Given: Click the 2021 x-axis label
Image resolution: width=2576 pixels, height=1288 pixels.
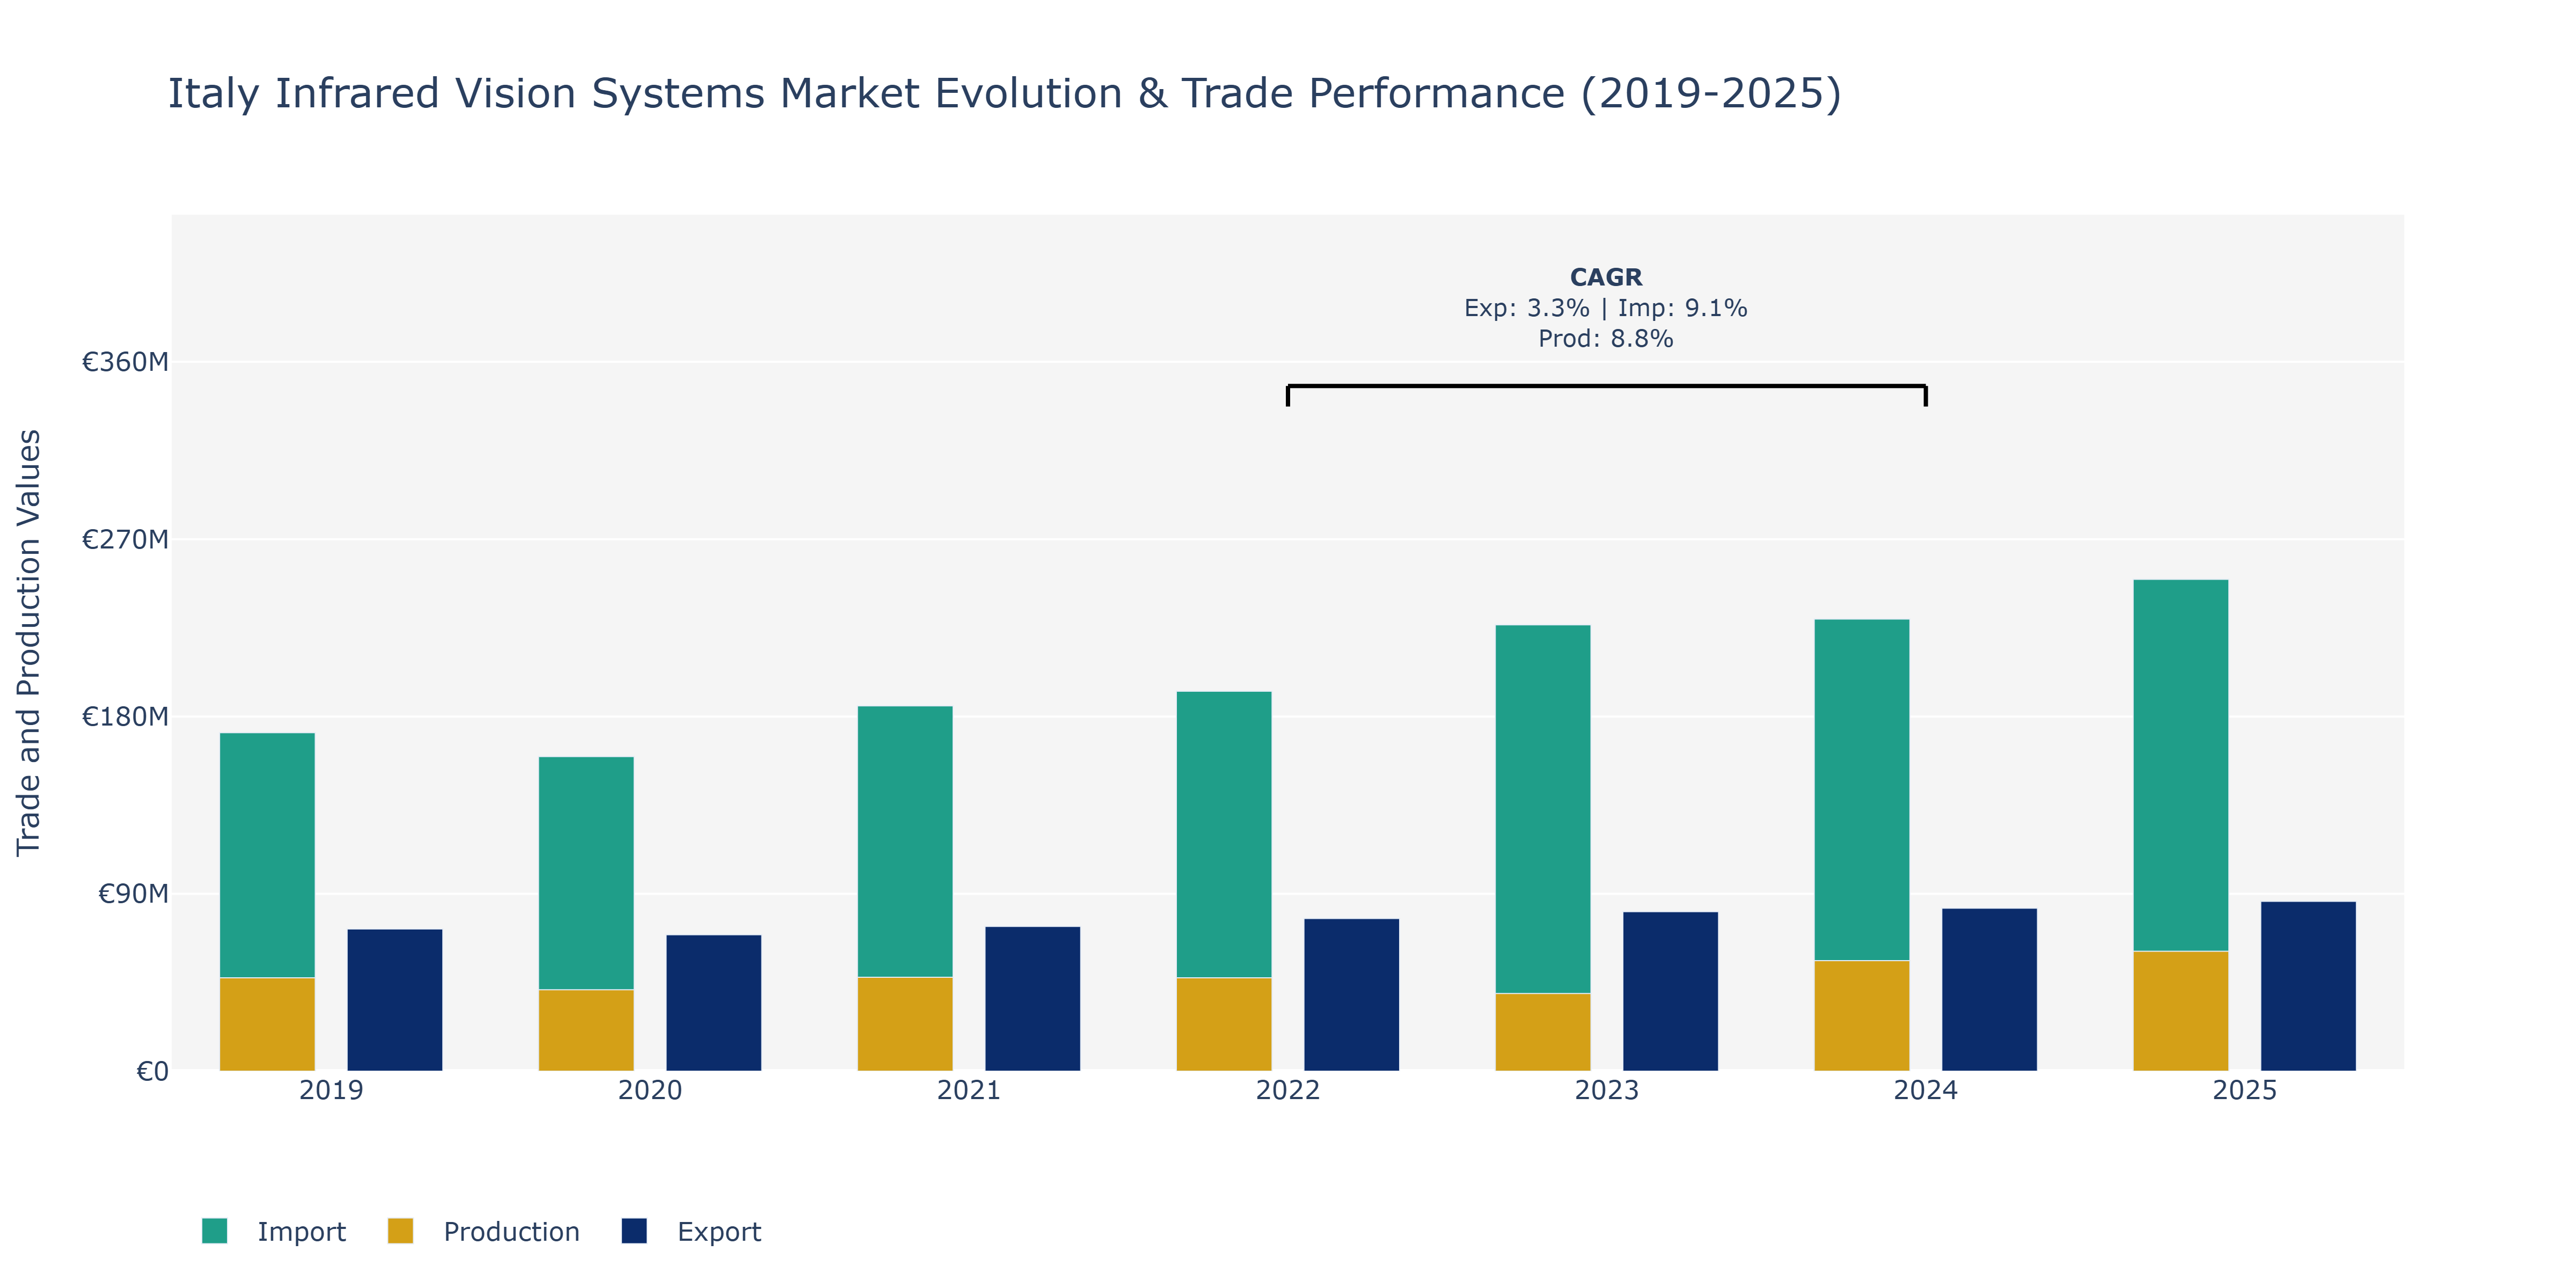Looking at the screenshot, I should point(969,1090).
